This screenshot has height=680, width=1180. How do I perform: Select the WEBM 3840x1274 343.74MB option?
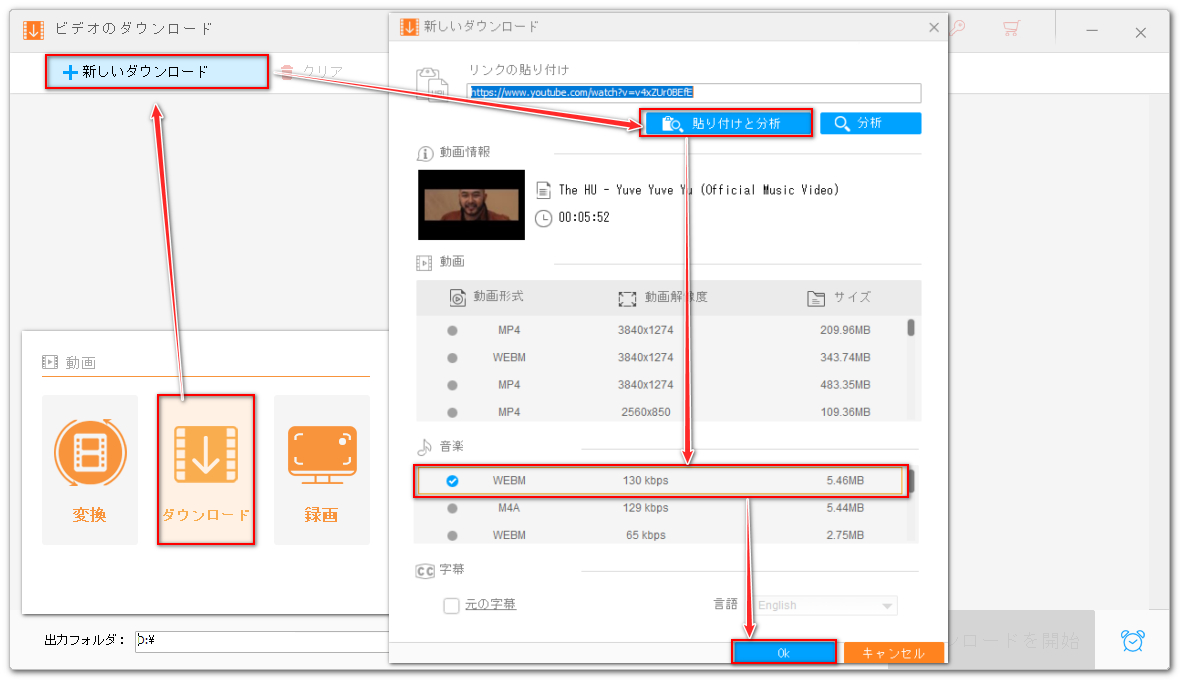point(453,357)
